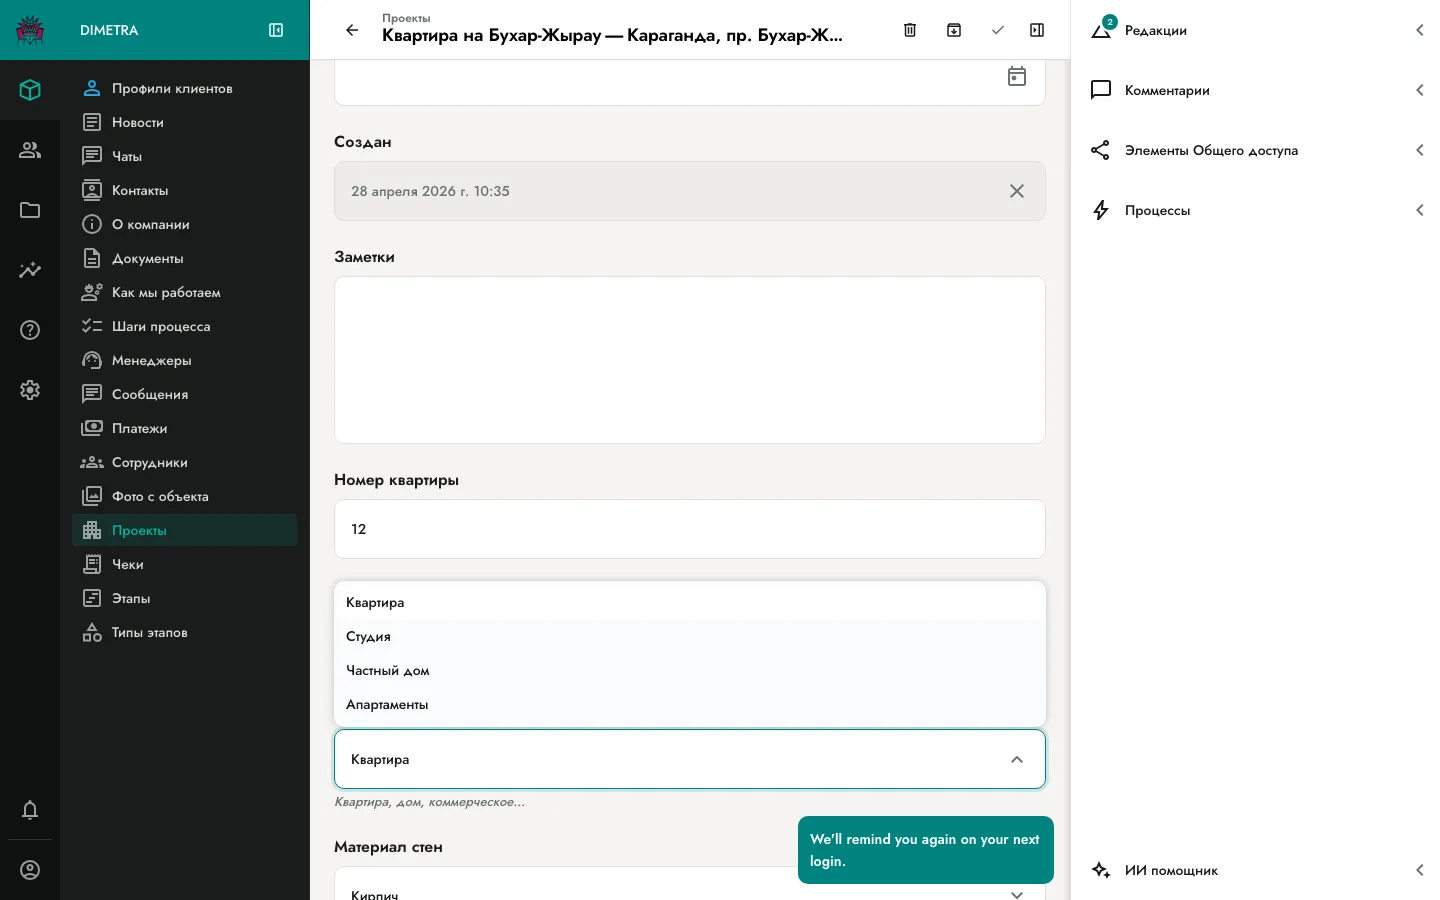
Task: Open the calendar date picker icon
Action: 1017,76
